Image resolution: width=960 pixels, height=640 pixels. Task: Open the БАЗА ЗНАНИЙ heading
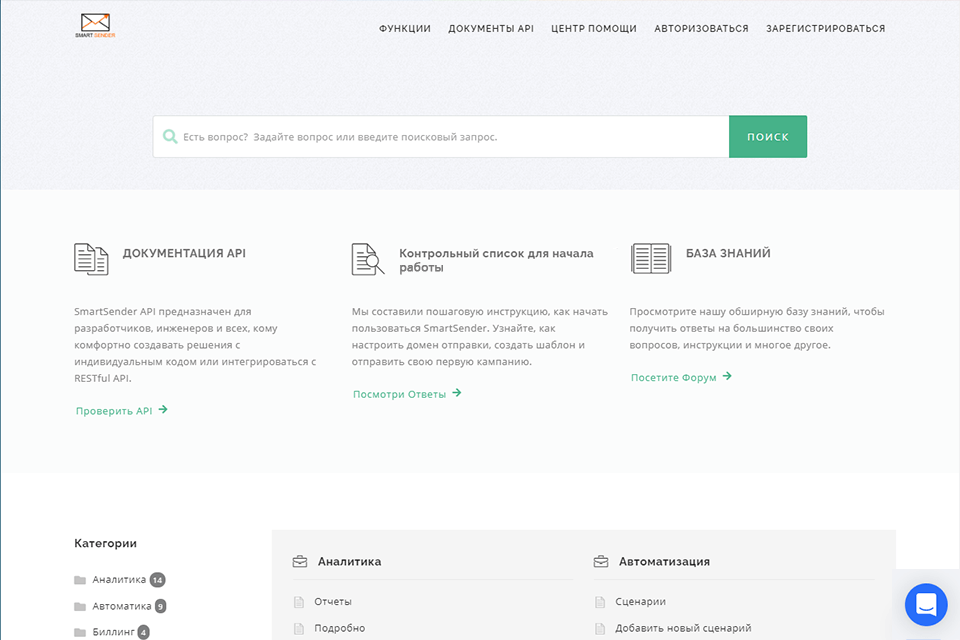728,254
